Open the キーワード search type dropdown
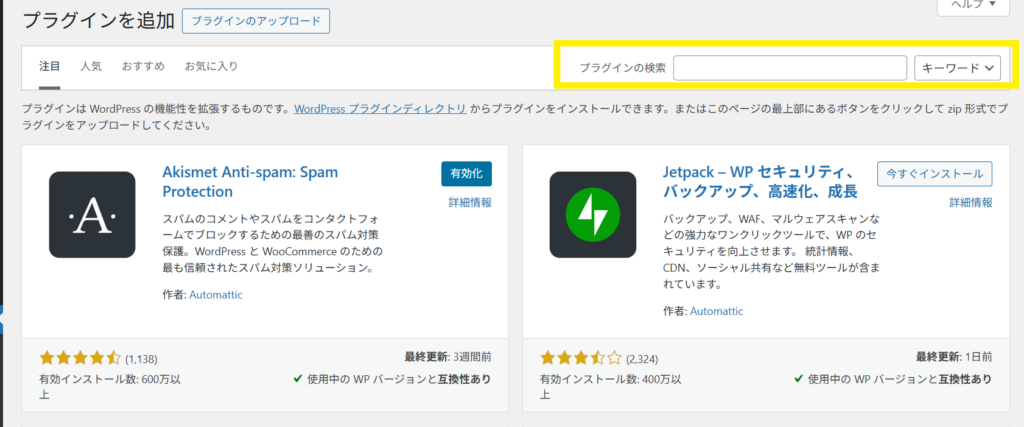 coord(958,68)
